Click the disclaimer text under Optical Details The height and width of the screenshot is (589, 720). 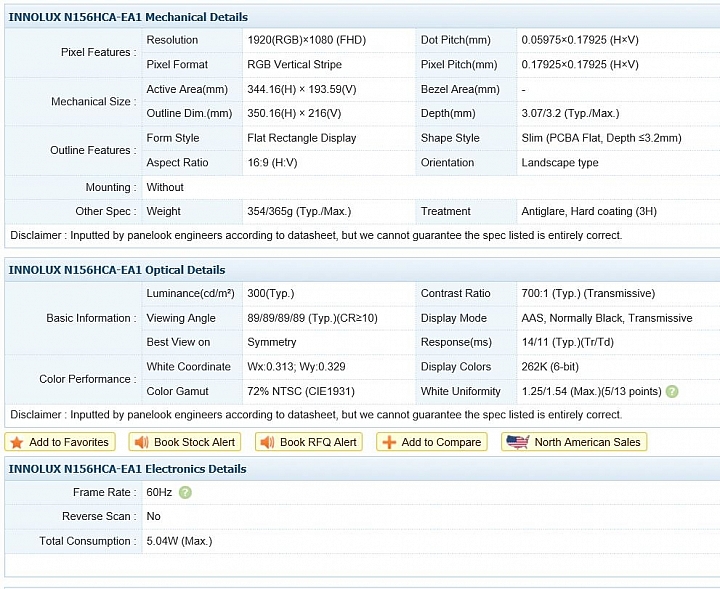click(316, 415)
